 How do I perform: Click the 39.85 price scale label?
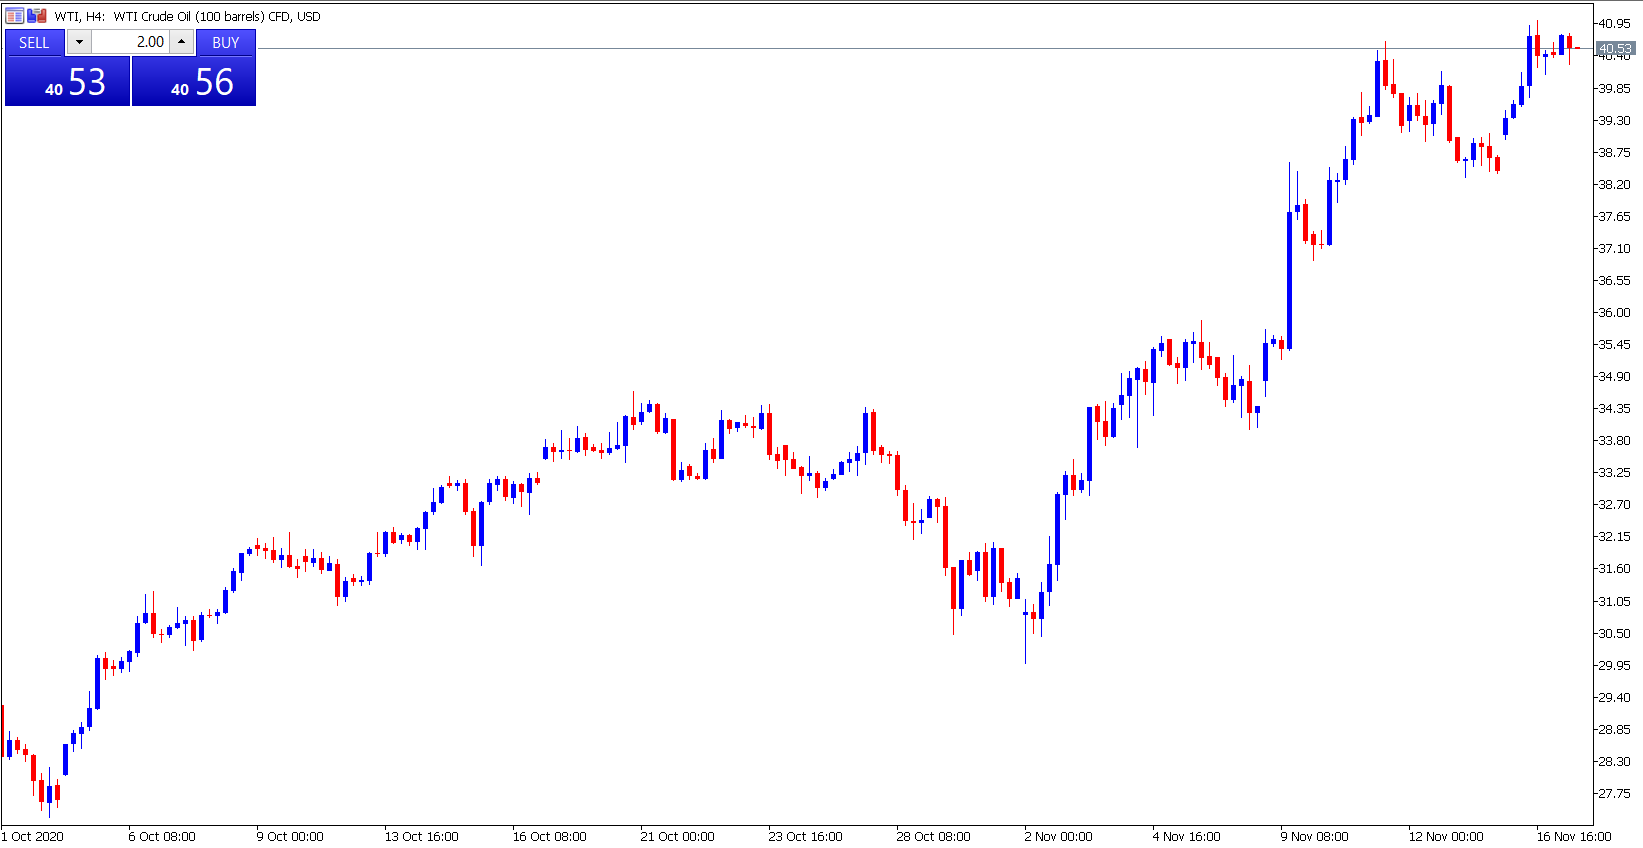[x=1614, y=88]
